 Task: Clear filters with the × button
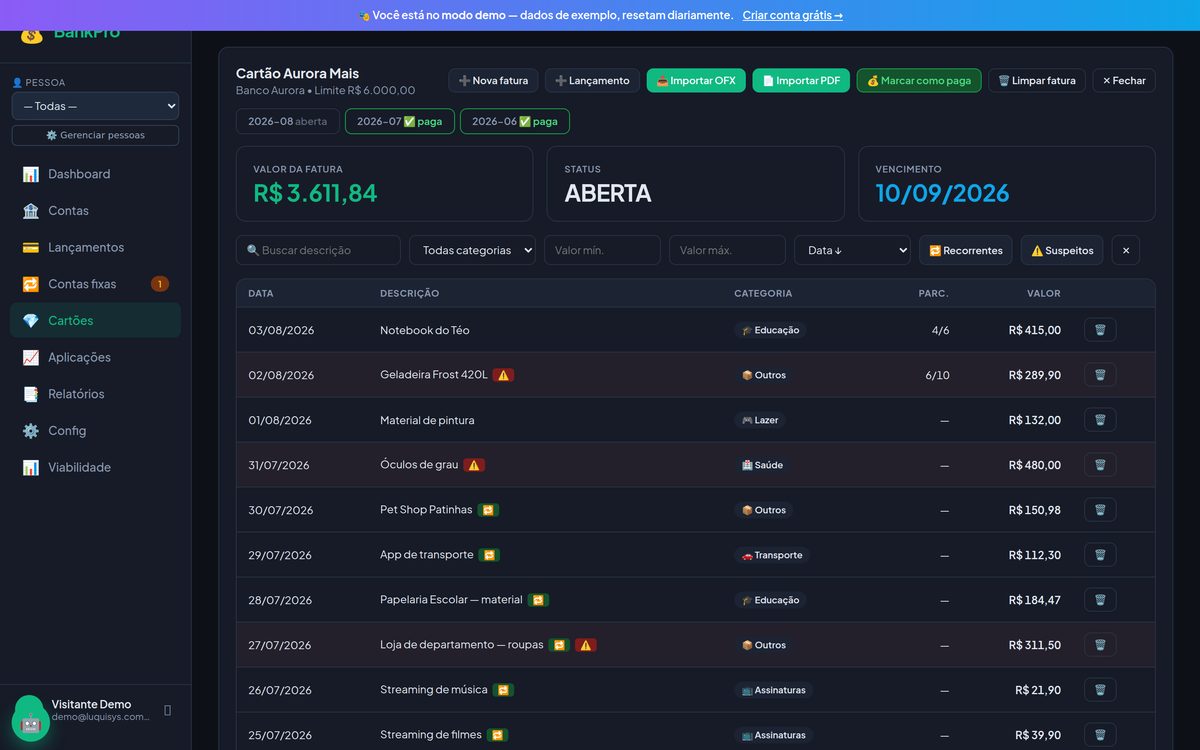(x=1126, y=250)
